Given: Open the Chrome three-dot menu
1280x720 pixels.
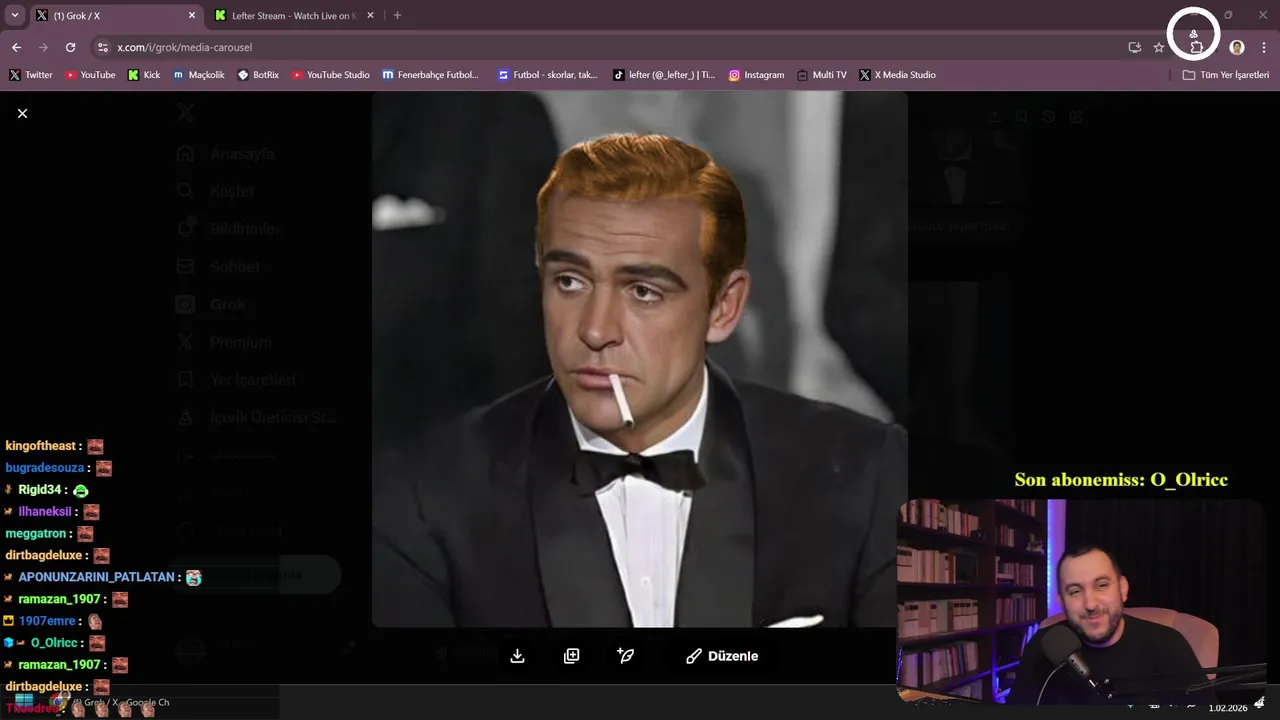Looking at the screenshot, I should 1264,47.
